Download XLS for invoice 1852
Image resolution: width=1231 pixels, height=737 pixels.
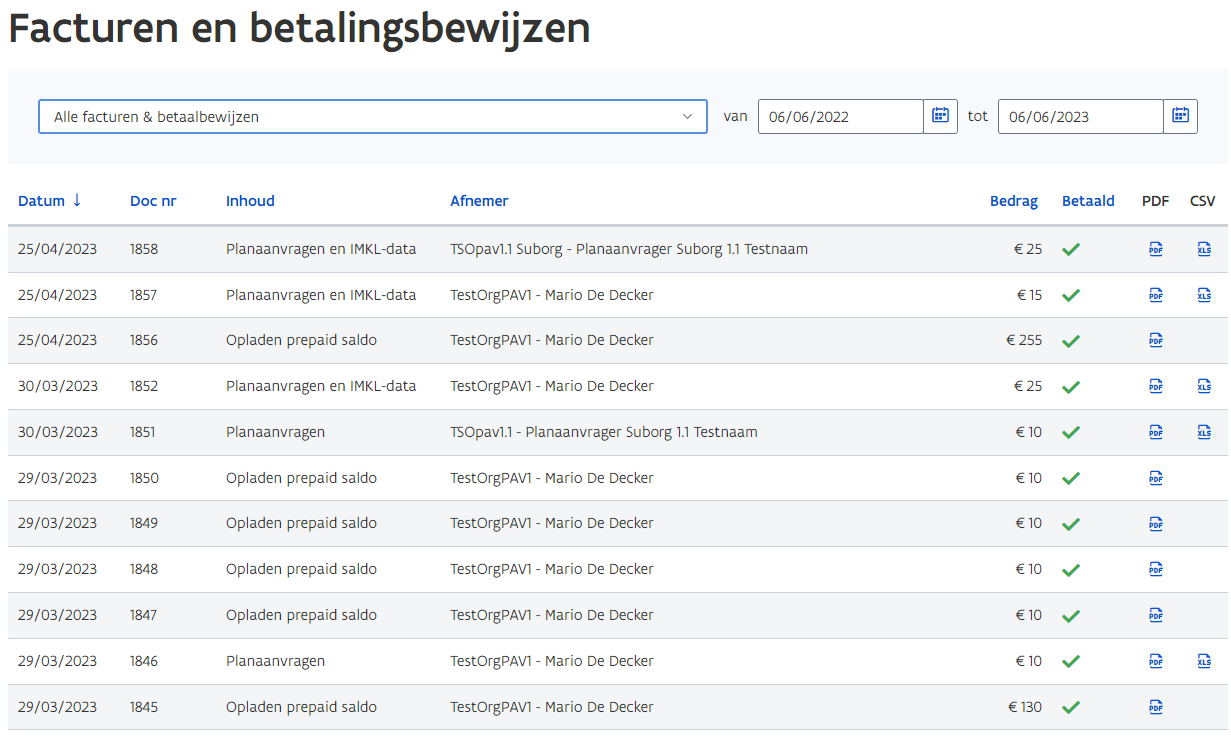click(x=1204, y=385)
